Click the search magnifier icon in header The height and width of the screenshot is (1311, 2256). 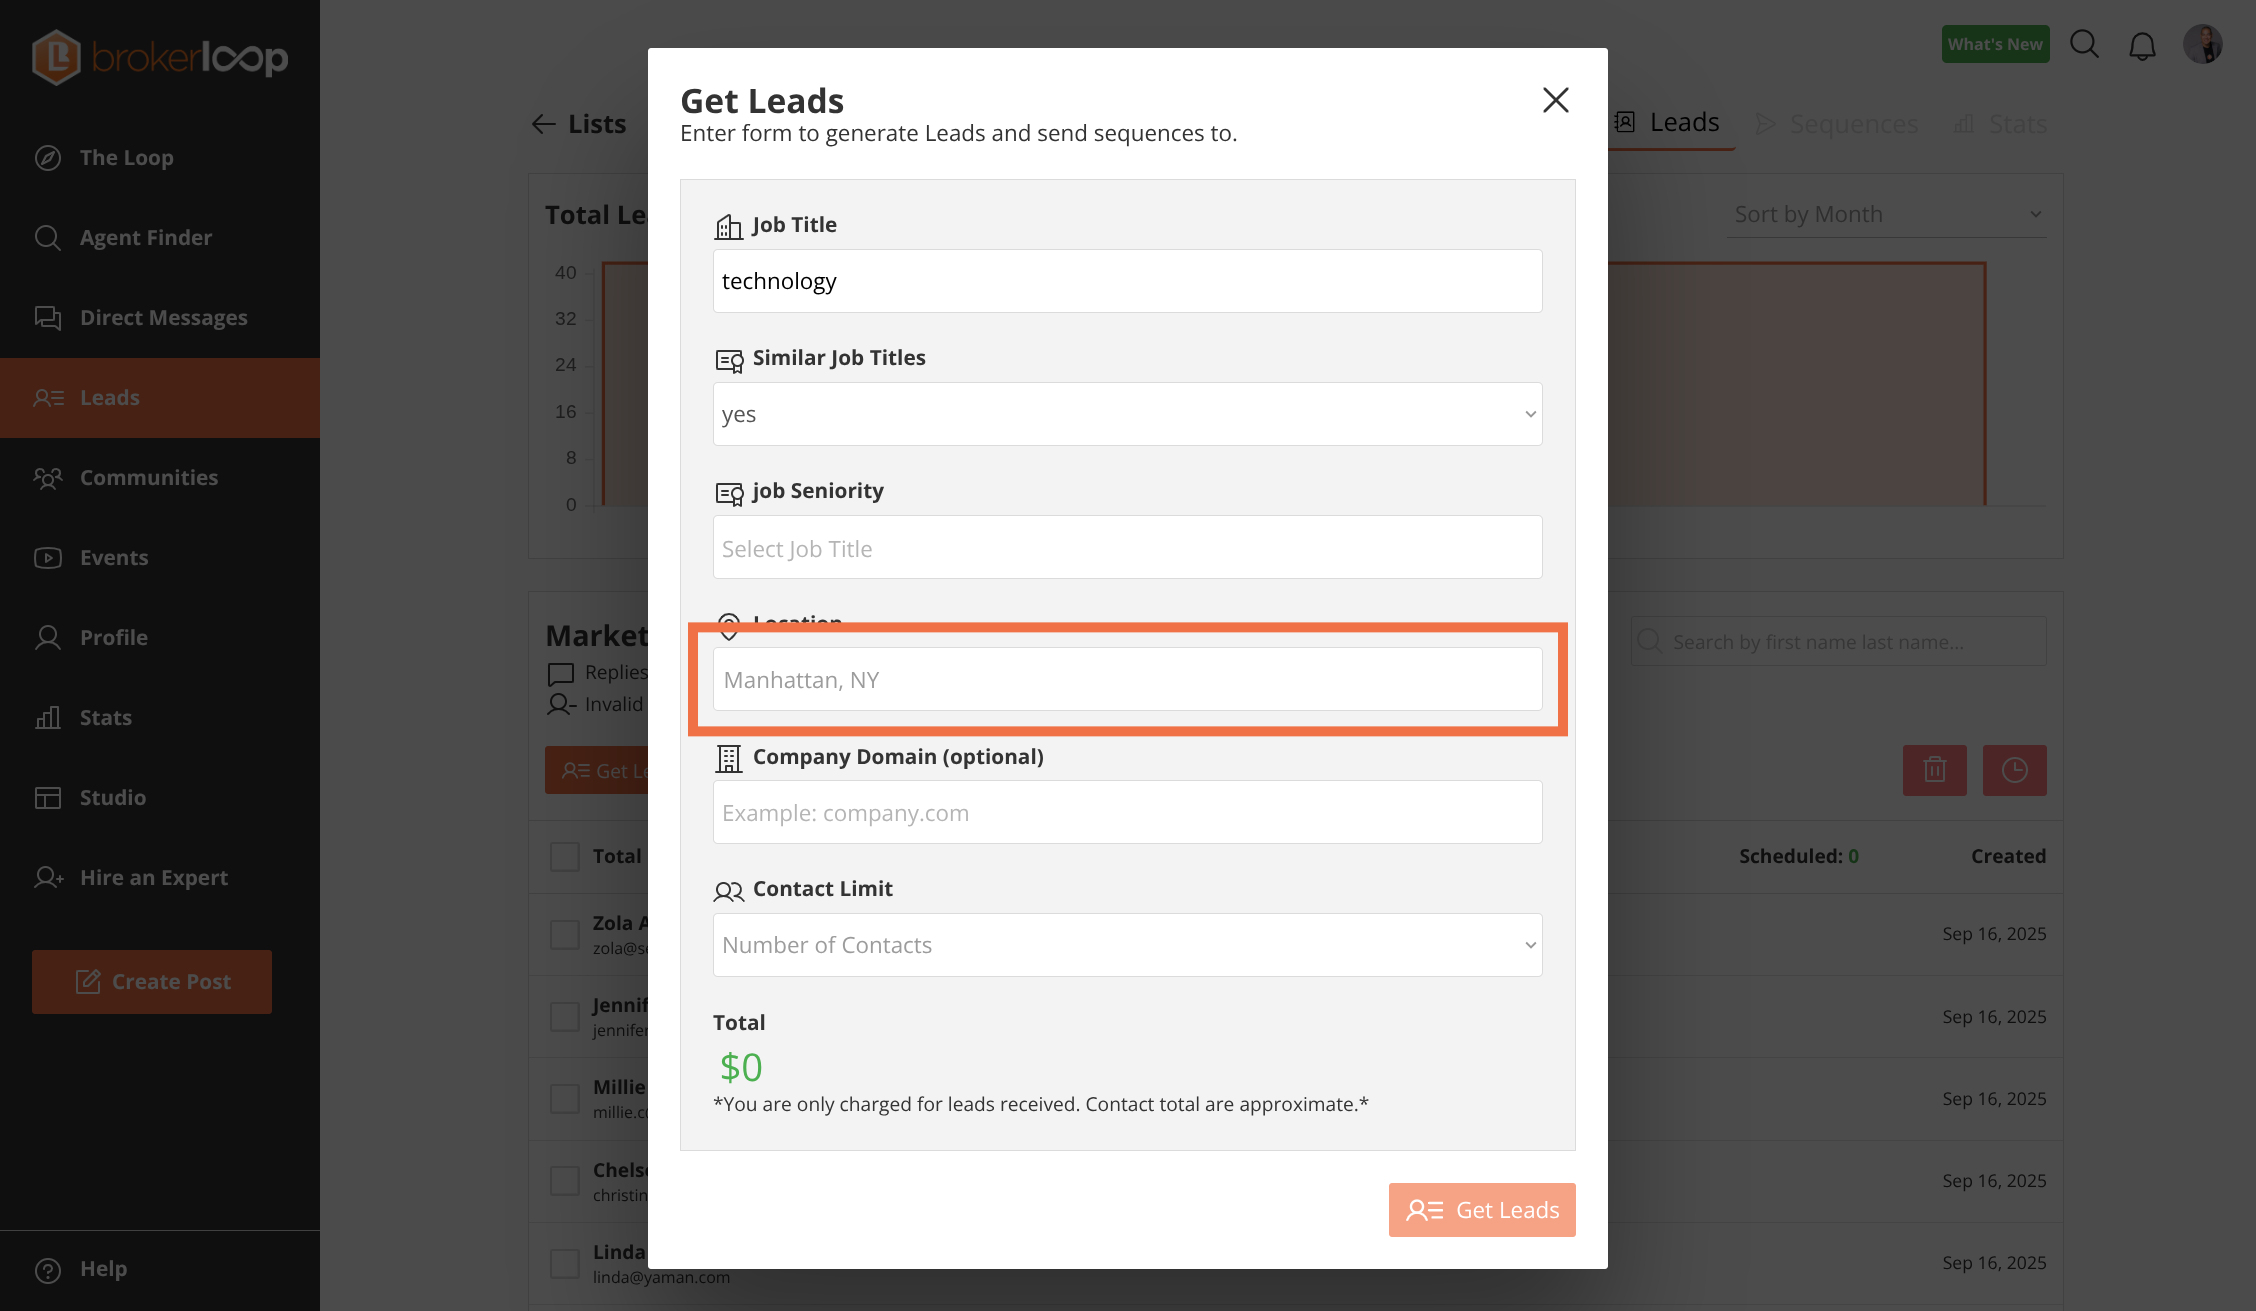pyautogui.click(x=2084, y=44)
